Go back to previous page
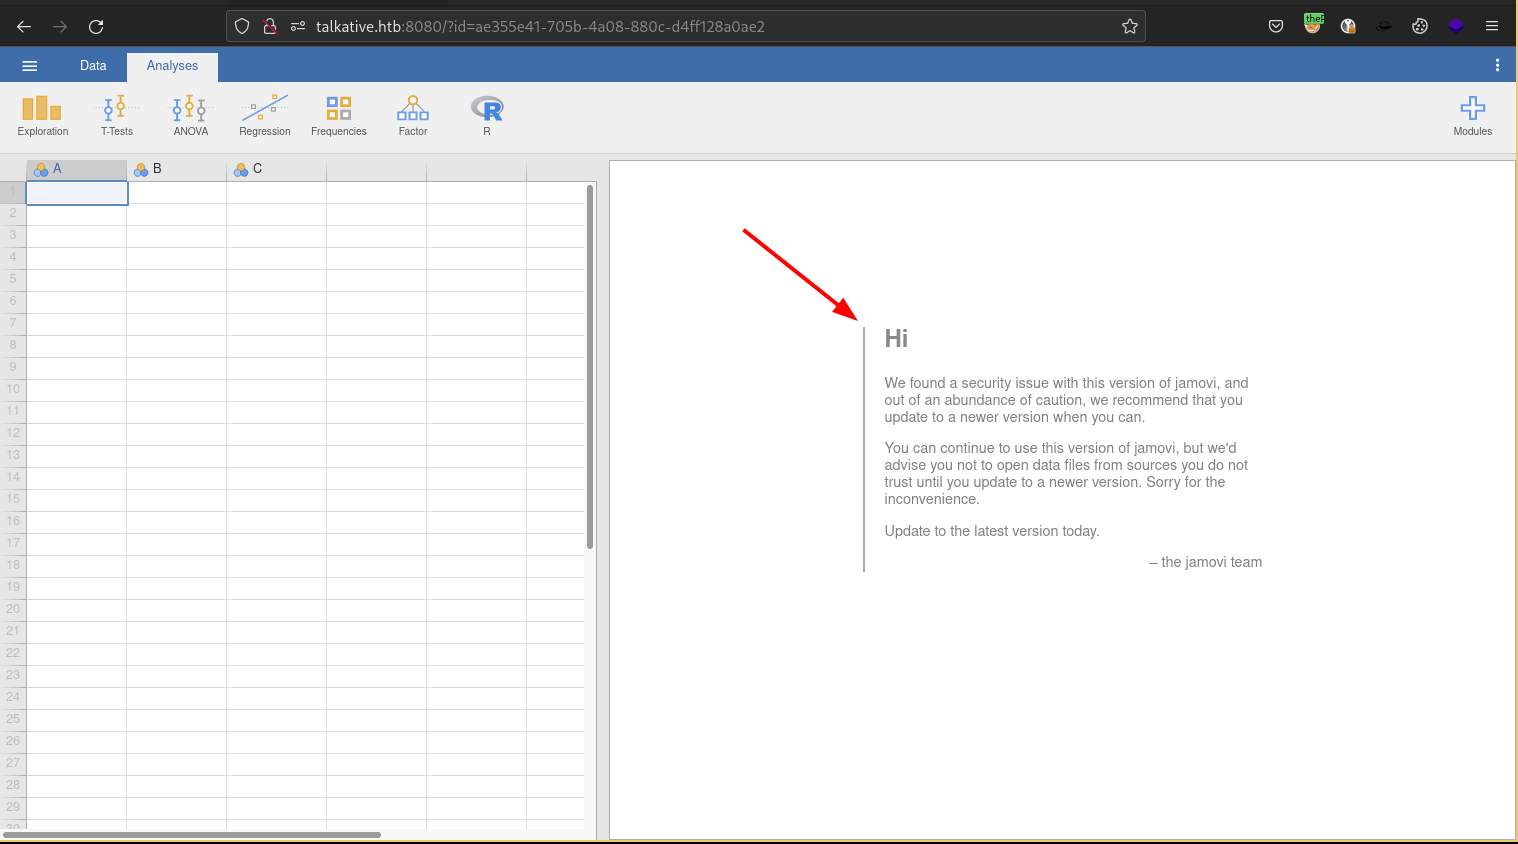The height and width of the screenshot is (844, 1518). click(24, 27)
